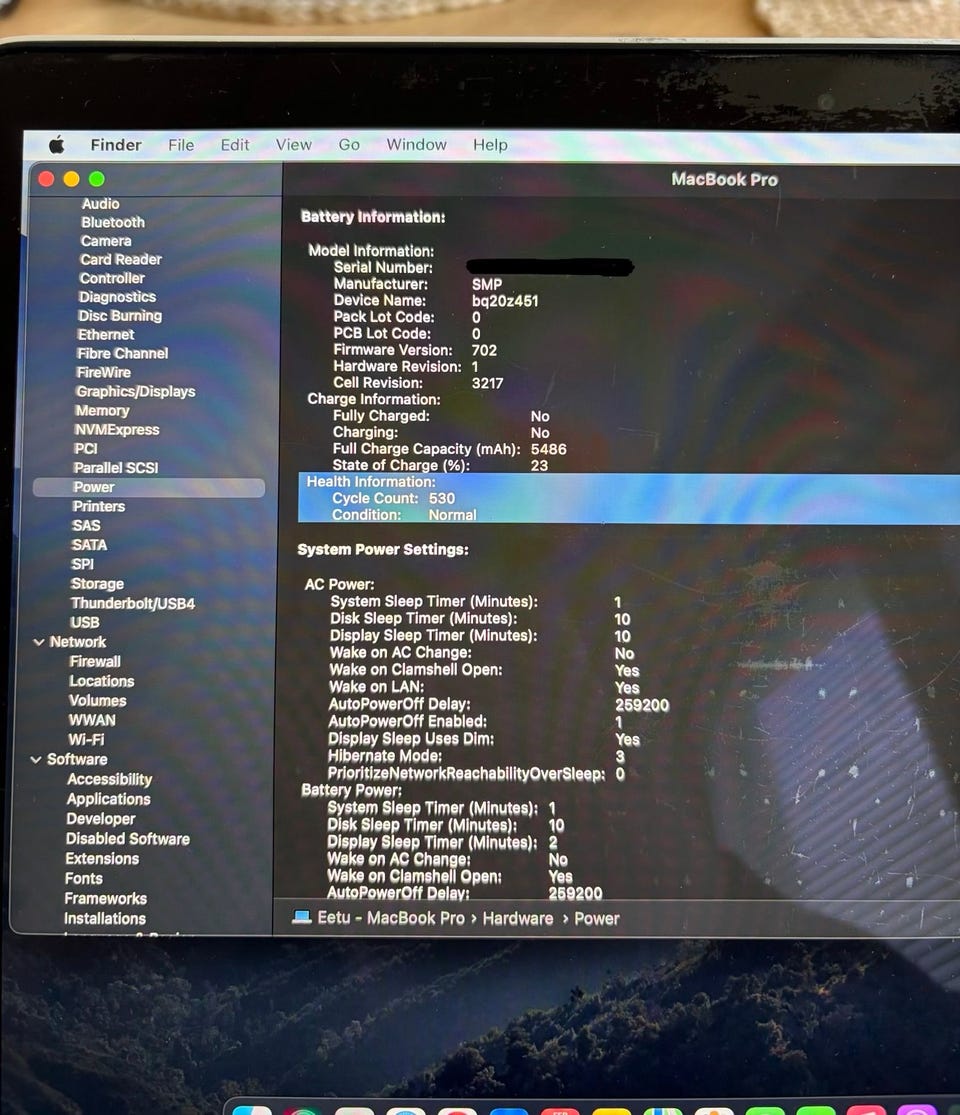The width and height of the screenshot is (960, 1115).
Task: Select SAS in the sidebar
Action: 86,526
